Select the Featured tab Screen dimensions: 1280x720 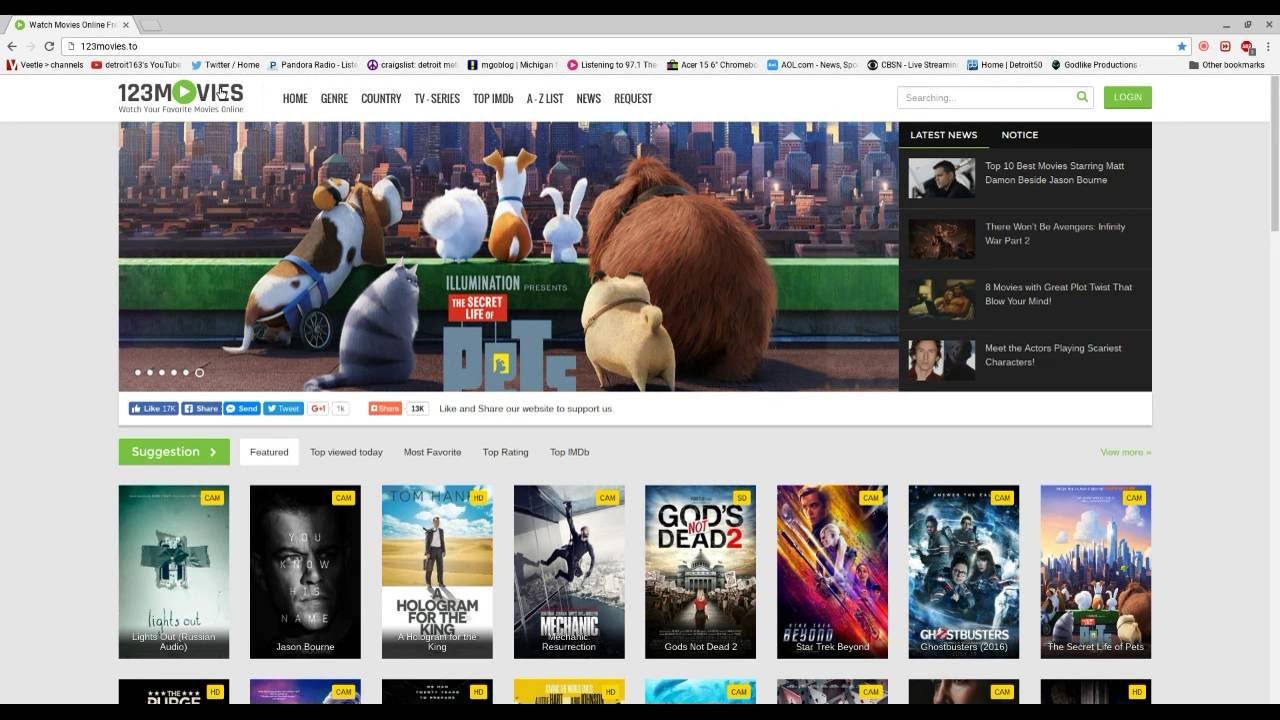point(269,452)
